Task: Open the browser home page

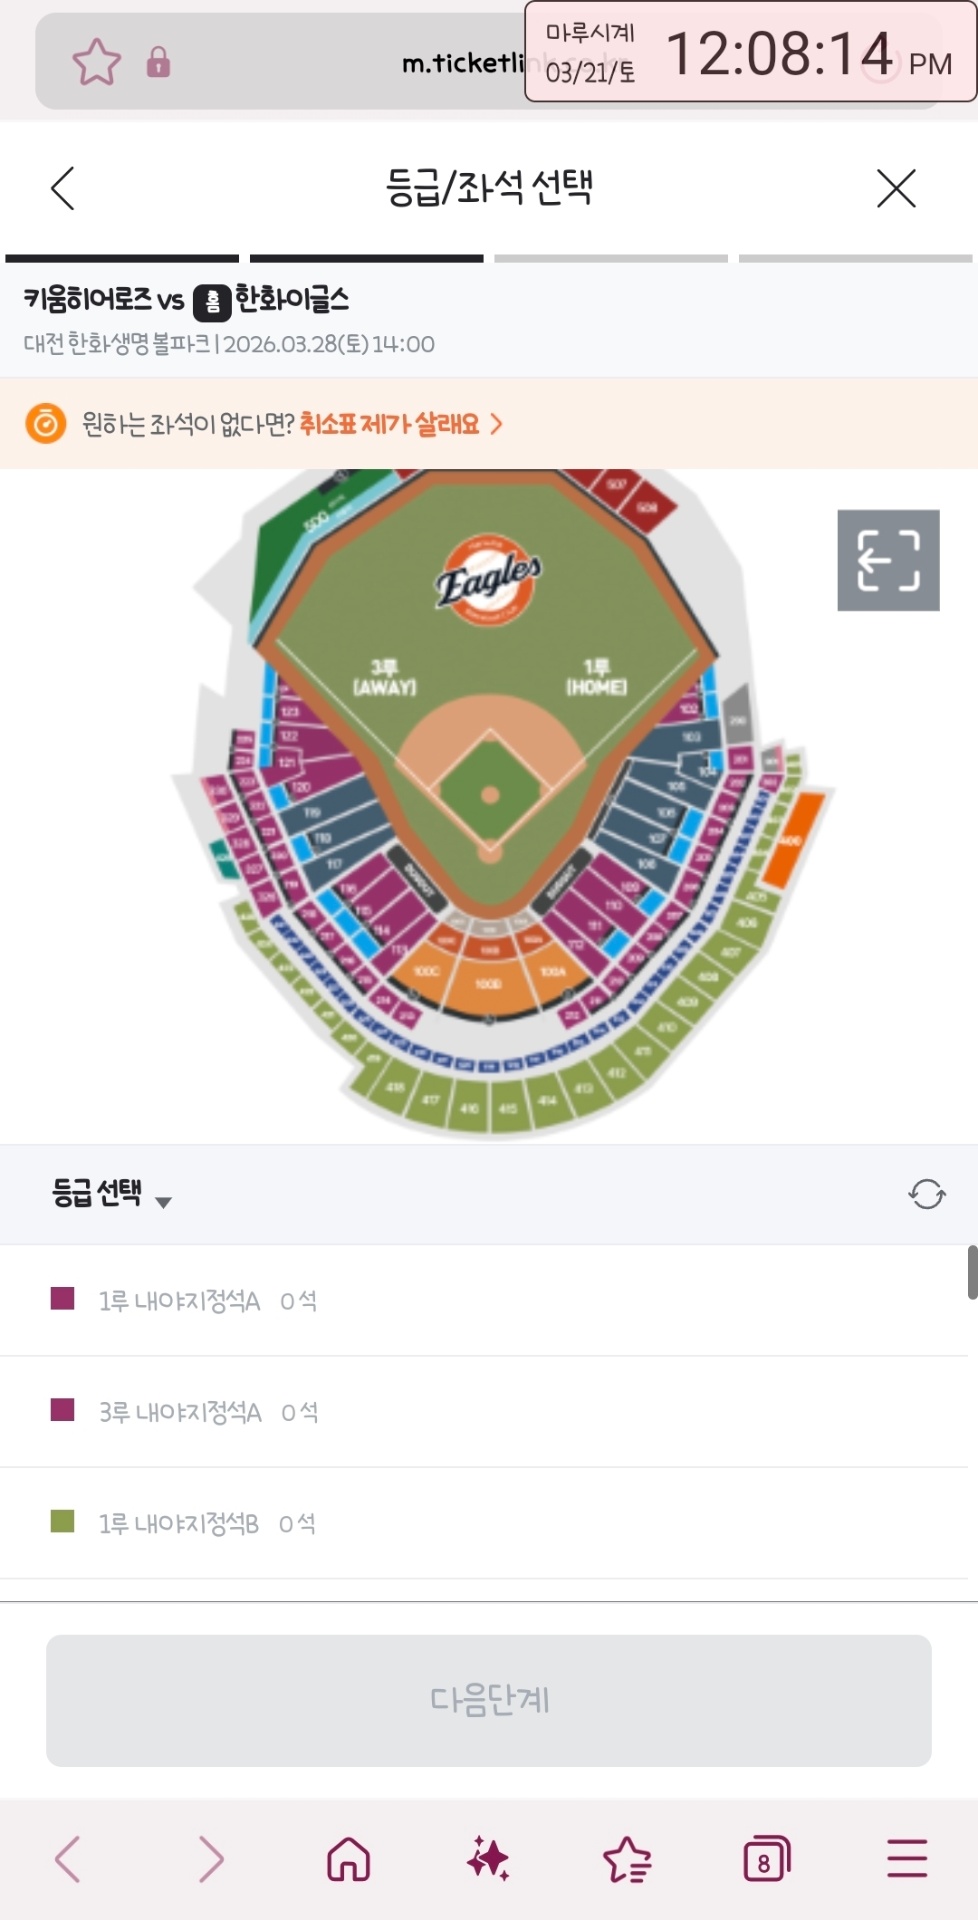Action: click(x=348, y=1859)
